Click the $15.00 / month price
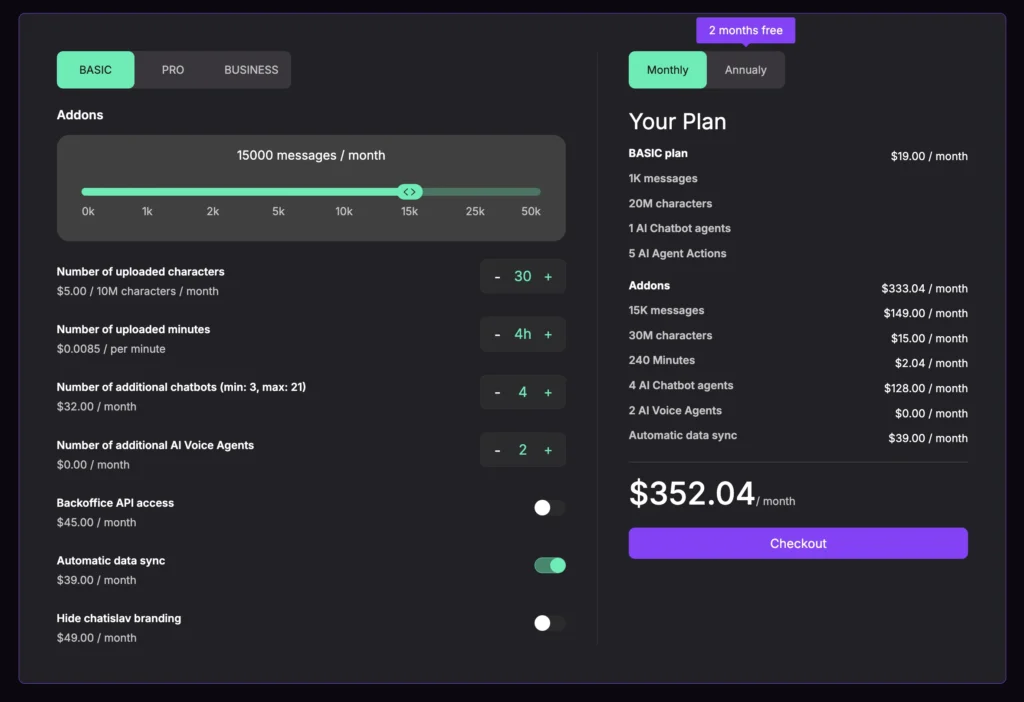The height and width of the screenshot is (702, 1024). pos(929,338)
